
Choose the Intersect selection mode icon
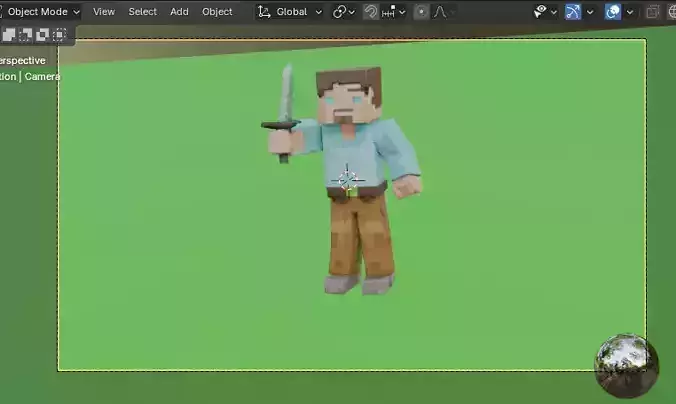tap(59, 34)
